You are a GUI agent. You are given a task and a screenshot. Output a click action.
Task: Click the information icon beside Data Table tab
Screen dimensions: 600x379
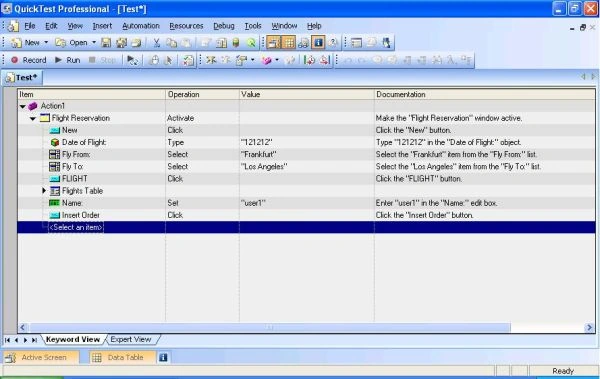(x=163, y=357)
